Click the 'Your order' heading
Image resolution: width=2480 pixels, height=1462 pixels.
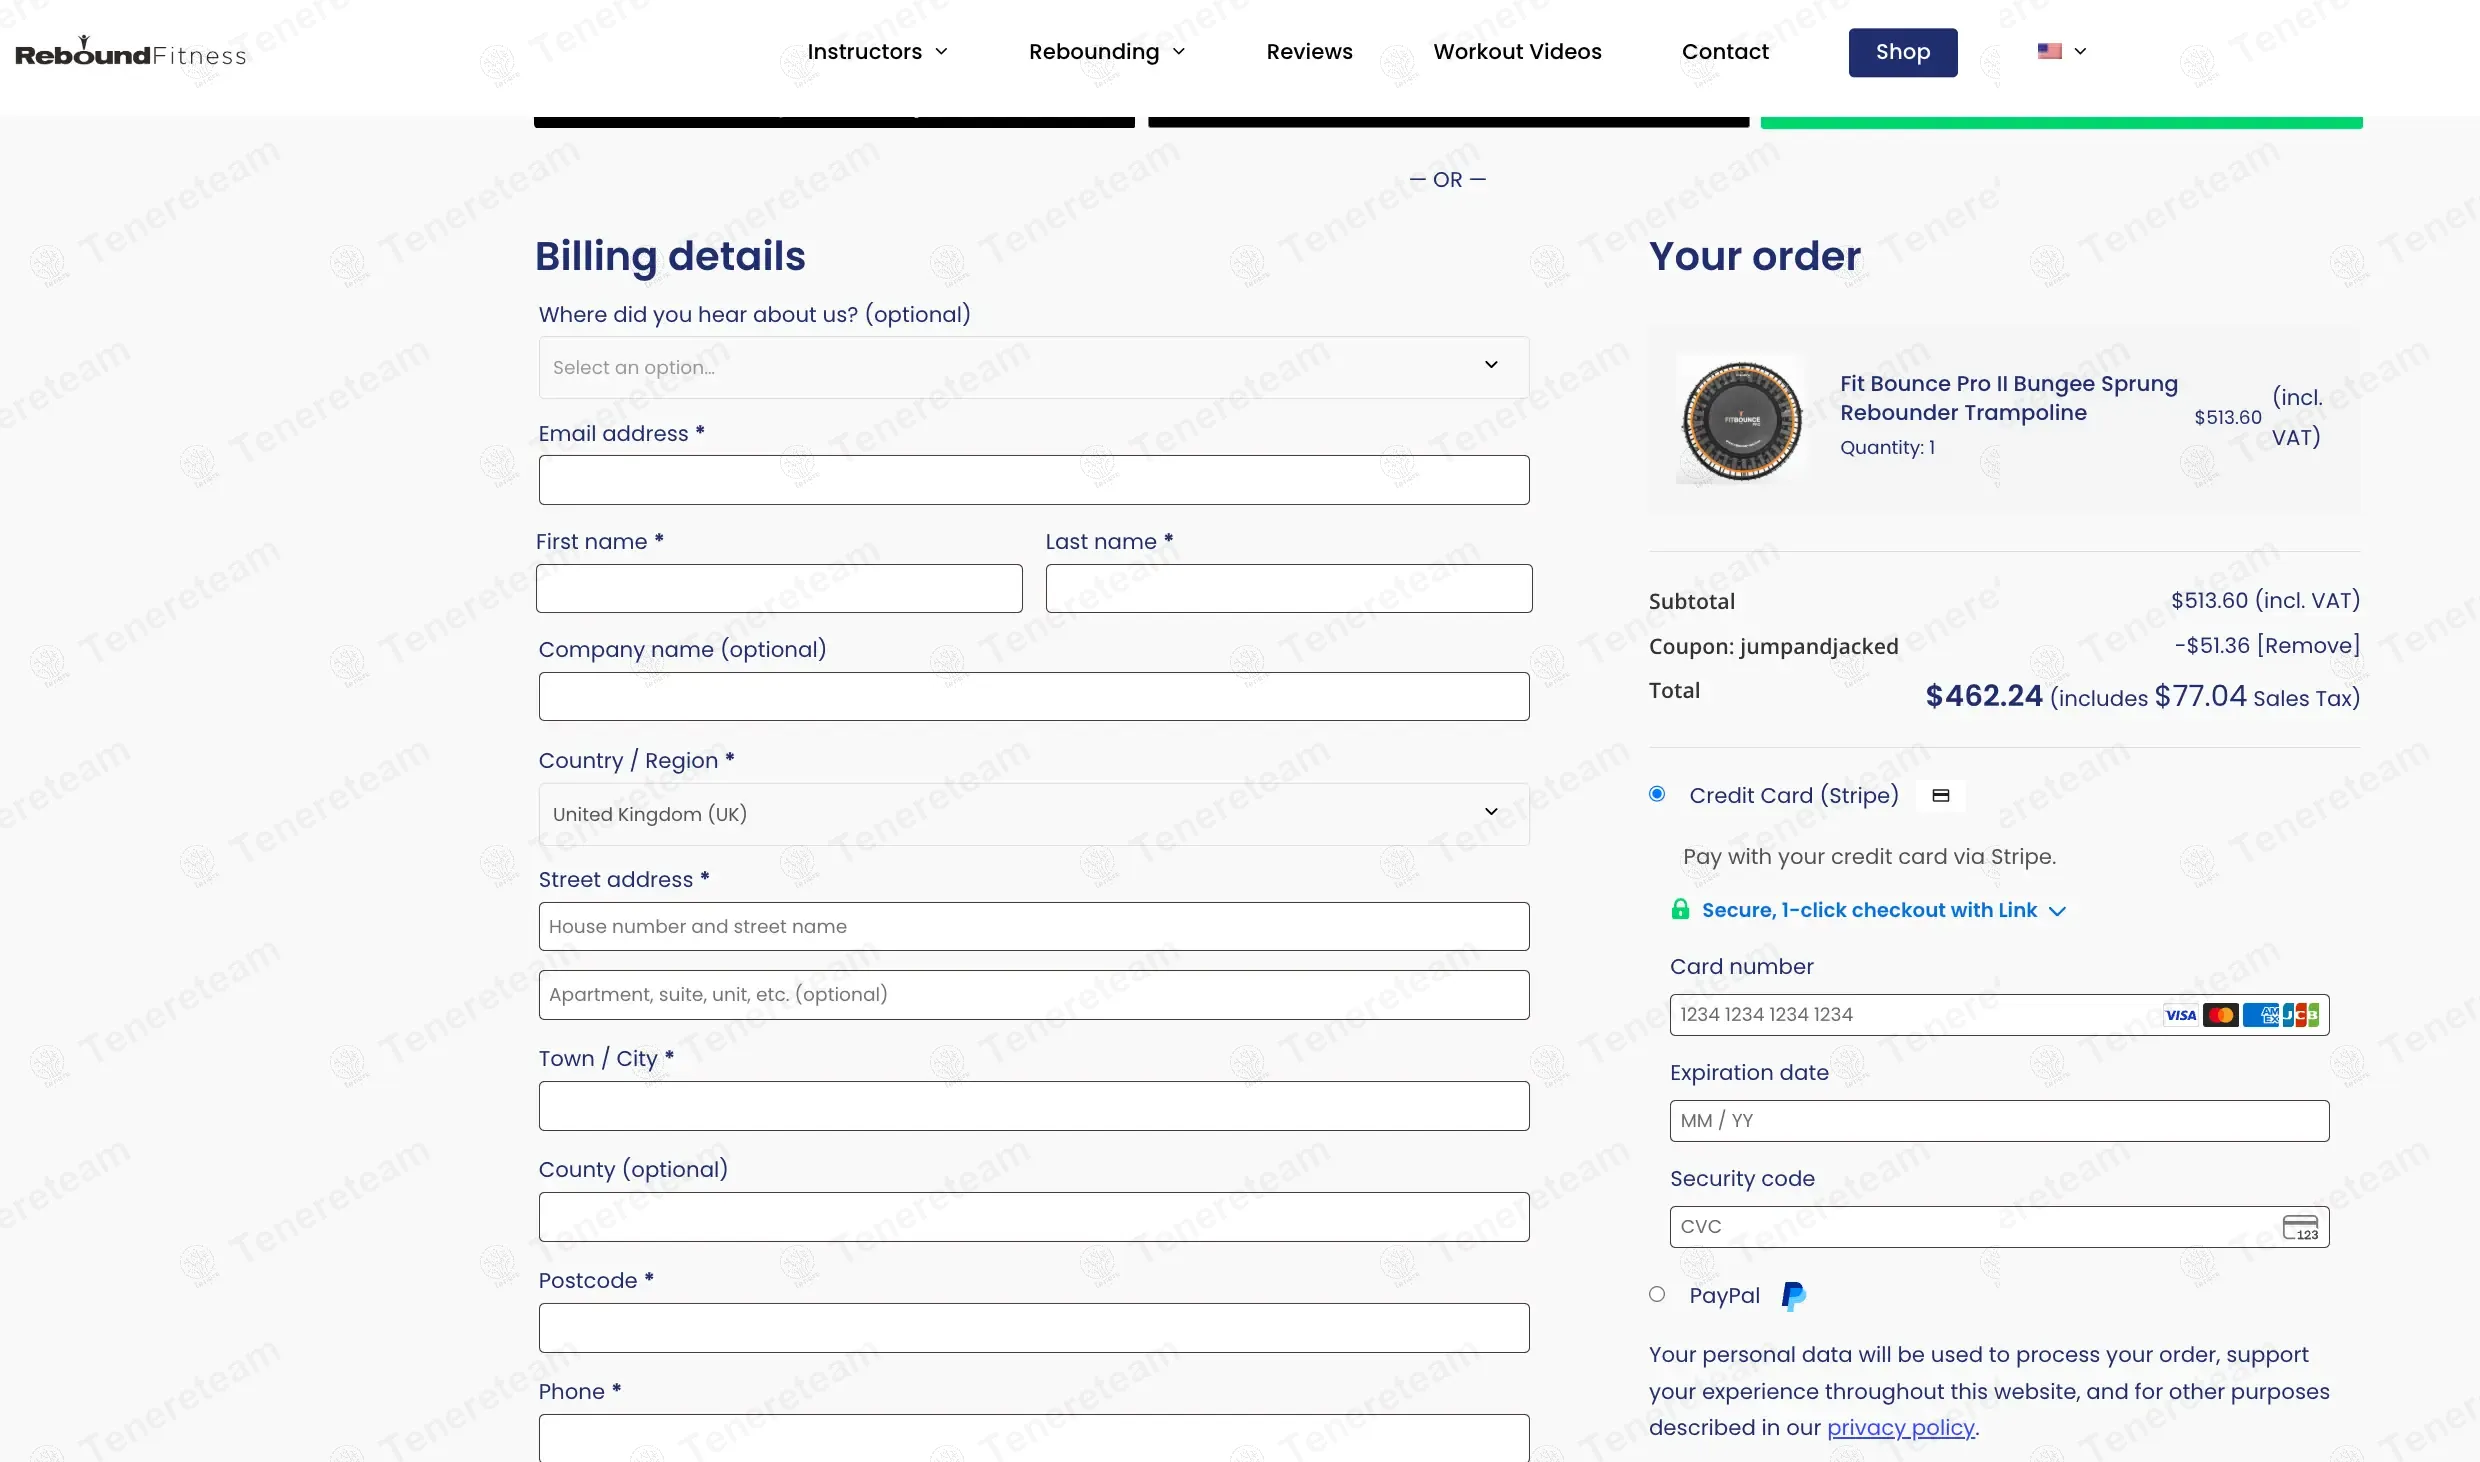point(1755,256)
